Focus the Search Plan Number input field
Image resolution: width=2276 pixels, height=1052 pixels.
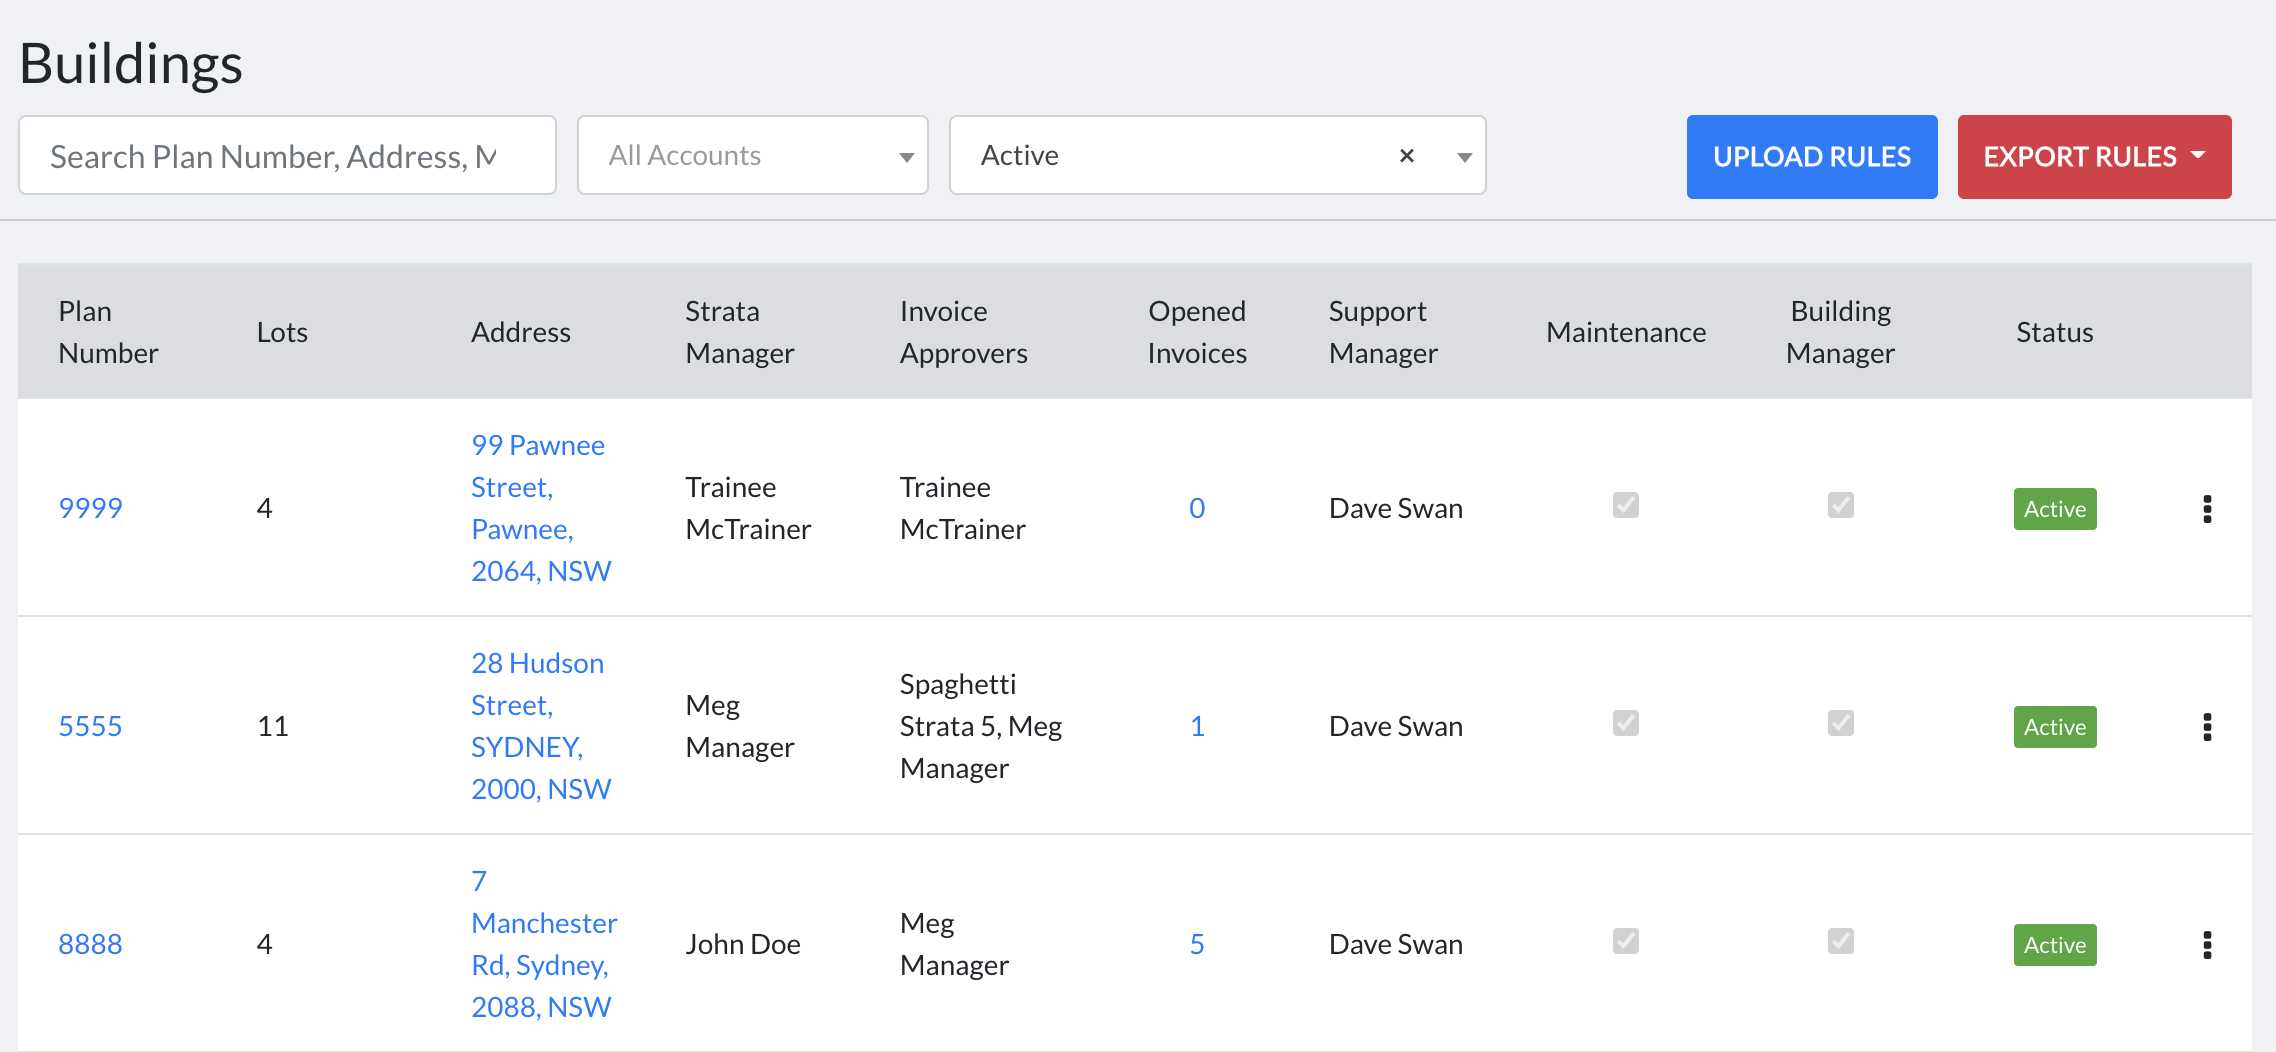(x=287, y=156)
